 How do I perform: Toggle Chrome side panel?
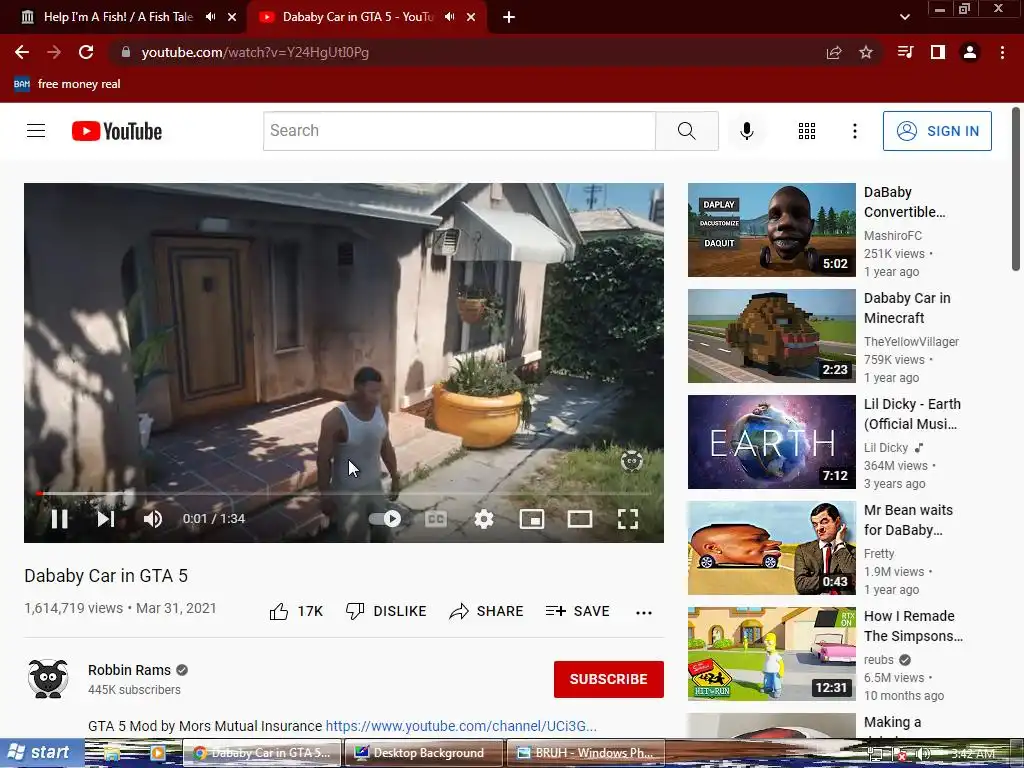[938, 52]
